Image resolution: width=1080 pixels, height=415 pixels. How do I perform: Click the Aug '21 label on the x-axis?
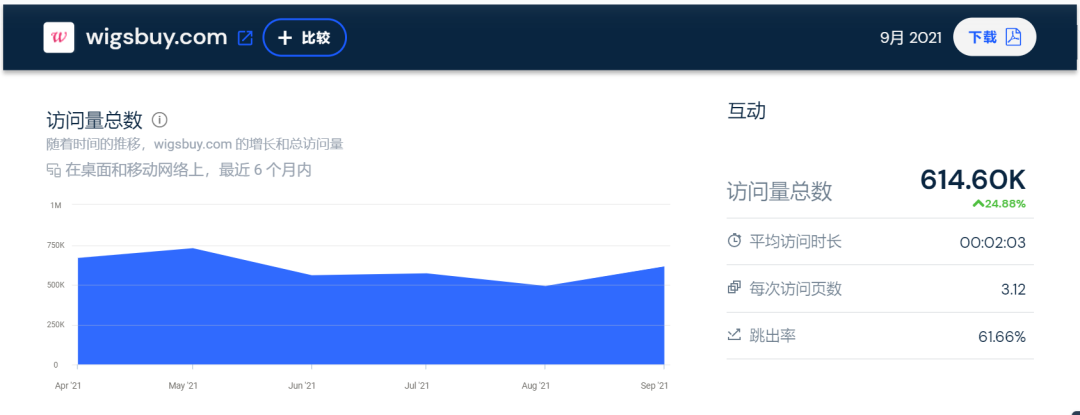coord(535,386)
